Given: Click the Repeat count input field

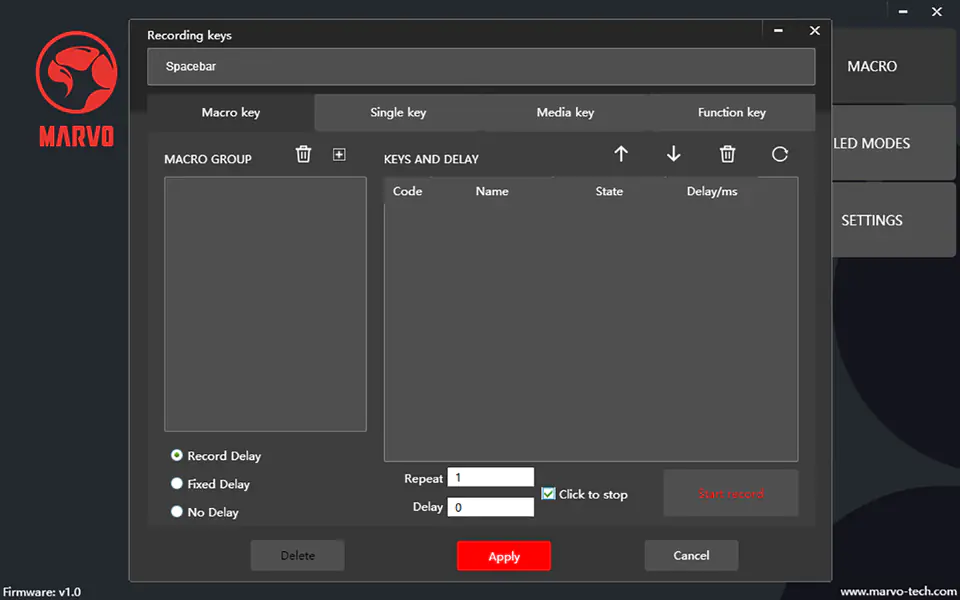Looking at the screenshot, I should (x=490, y=478).
